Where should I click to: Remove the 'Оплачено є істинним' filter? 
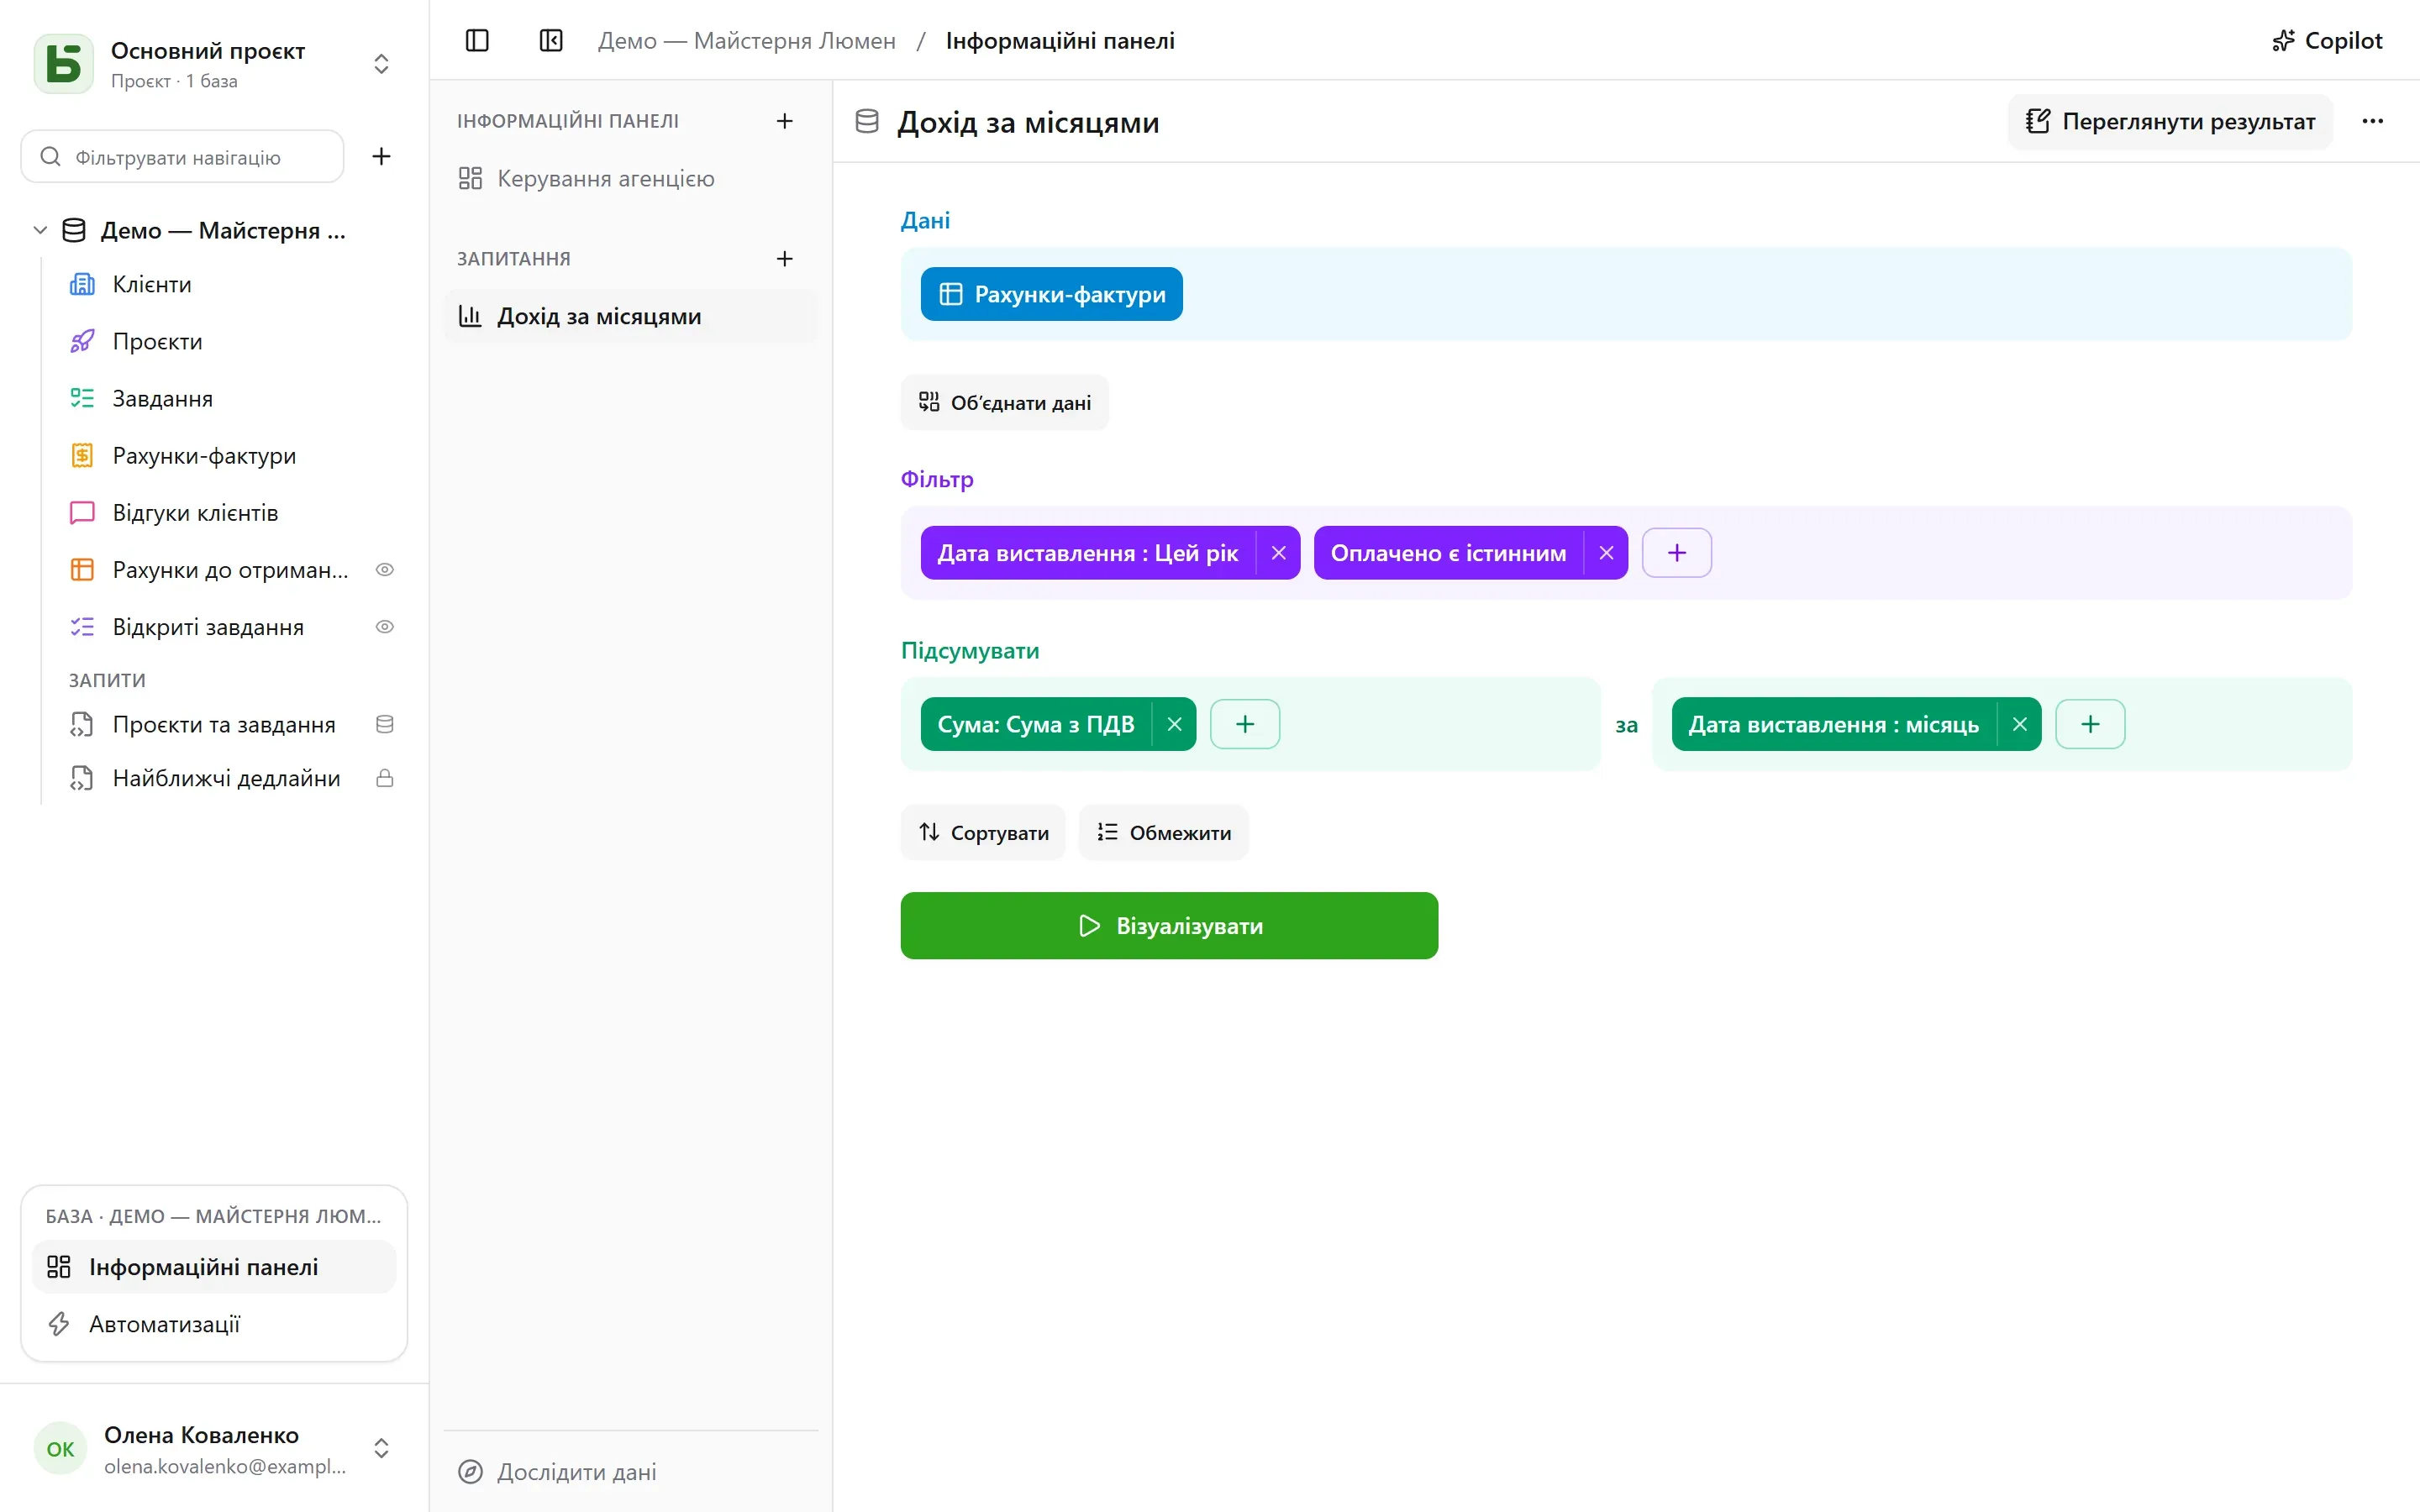[1606, 553]
